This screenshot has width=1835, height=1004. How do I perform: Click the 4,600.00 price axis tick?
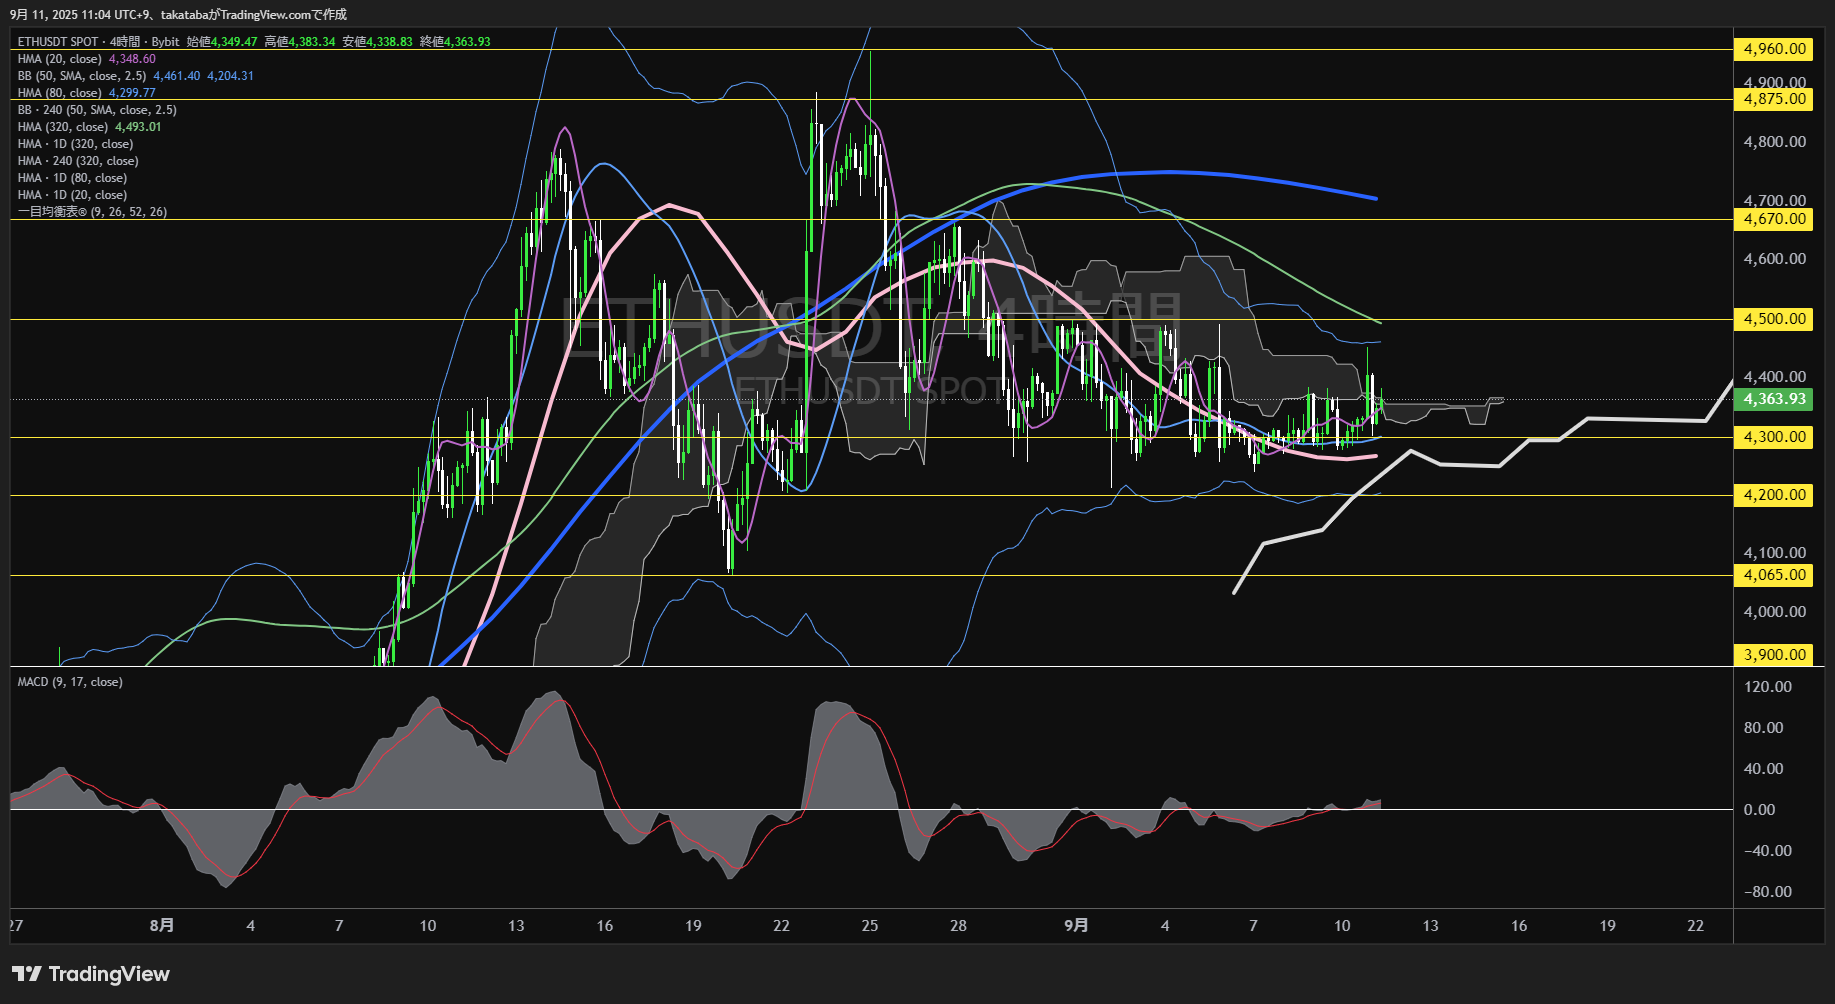click(1775, 259)
